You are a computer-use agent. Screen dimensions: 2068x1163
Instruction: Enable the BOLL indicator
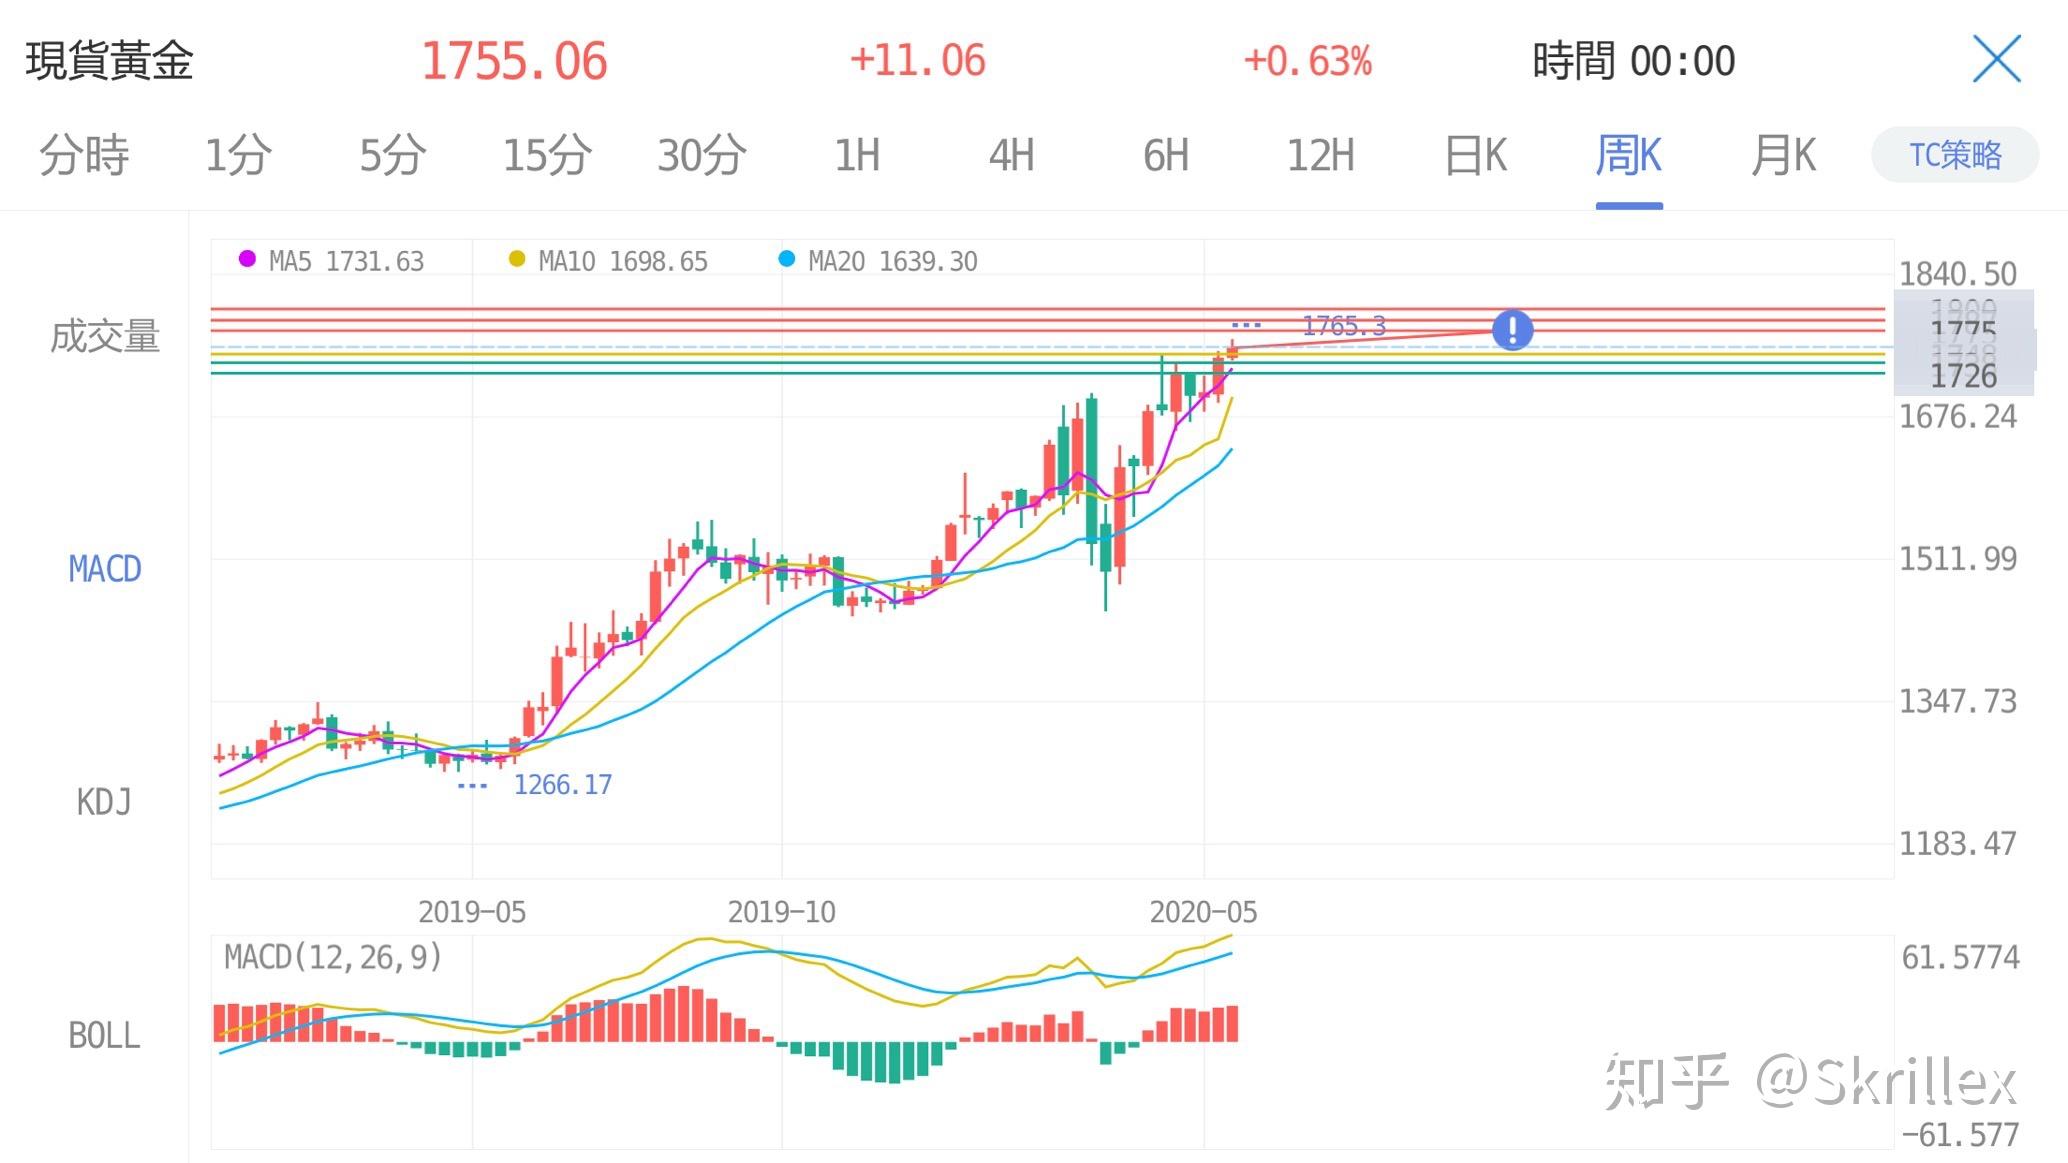click(x=104, y=1035)
